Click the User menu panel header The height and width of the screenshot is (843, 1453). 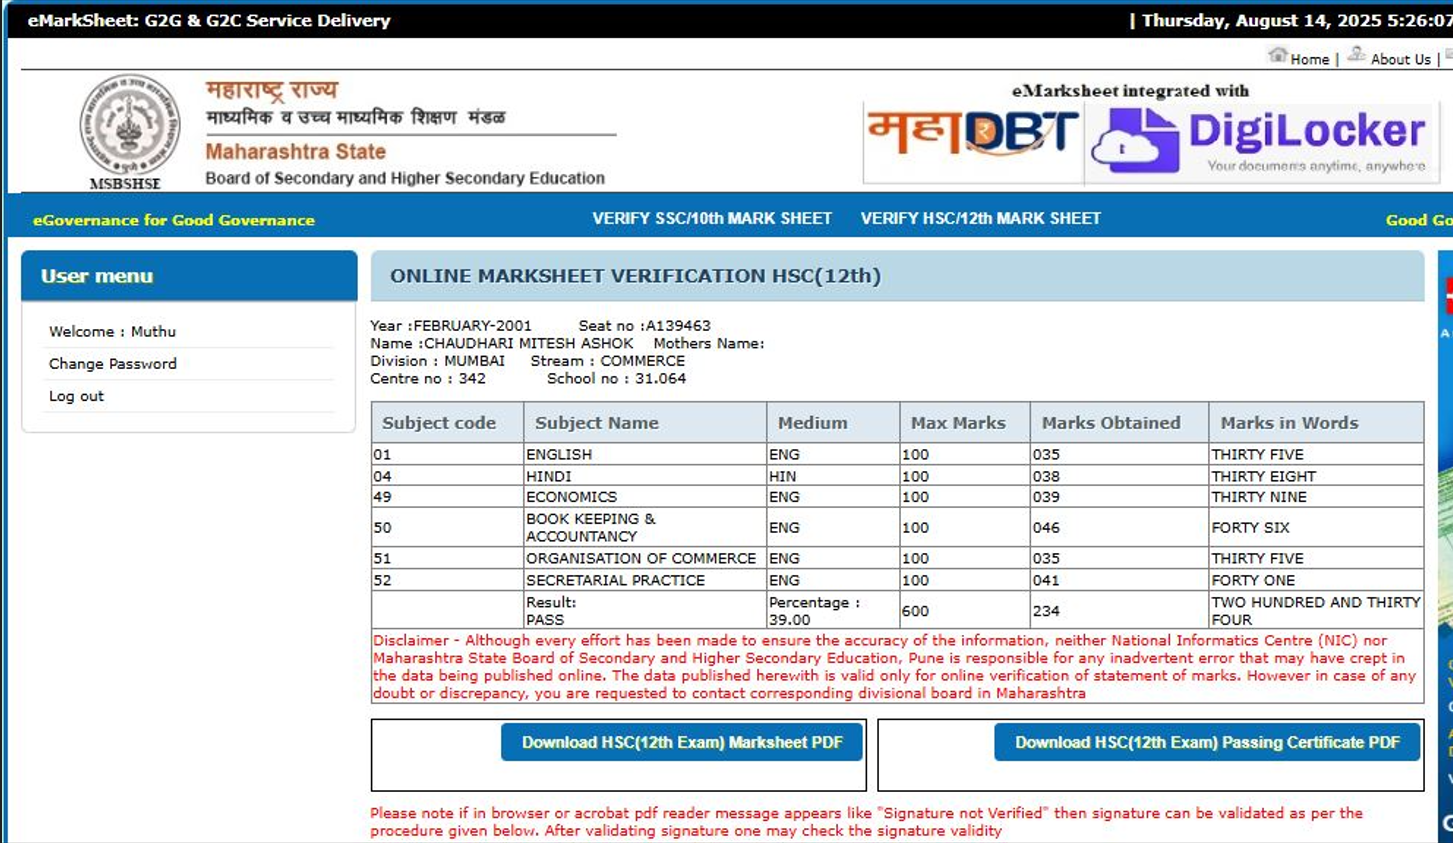click(189, 276)
